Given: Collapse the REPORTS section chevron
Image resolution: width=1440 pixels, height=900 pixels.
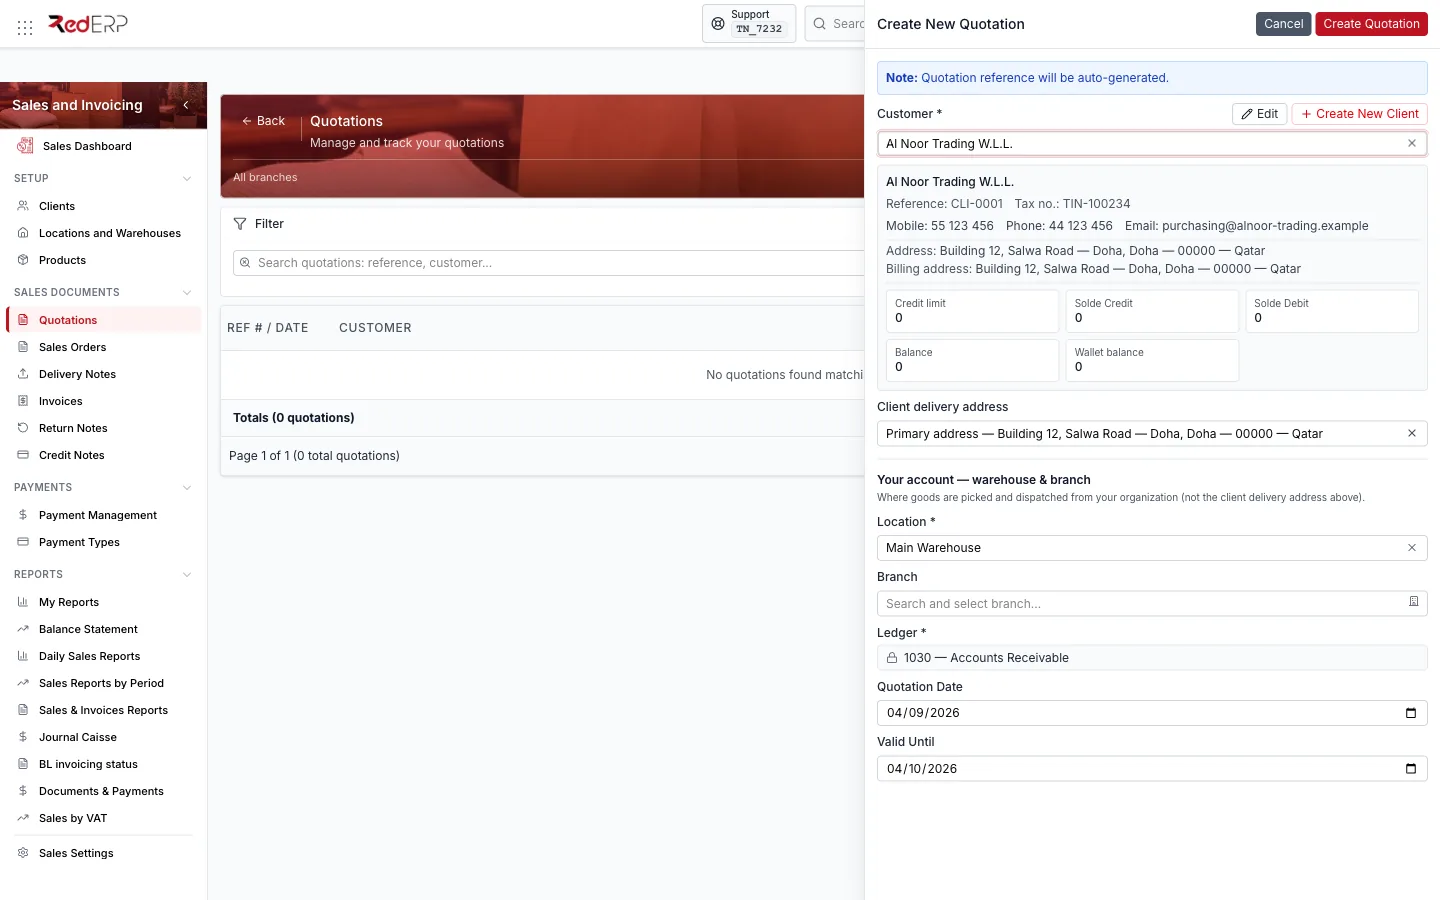Looking at the screenshot, I should (187, 575).
